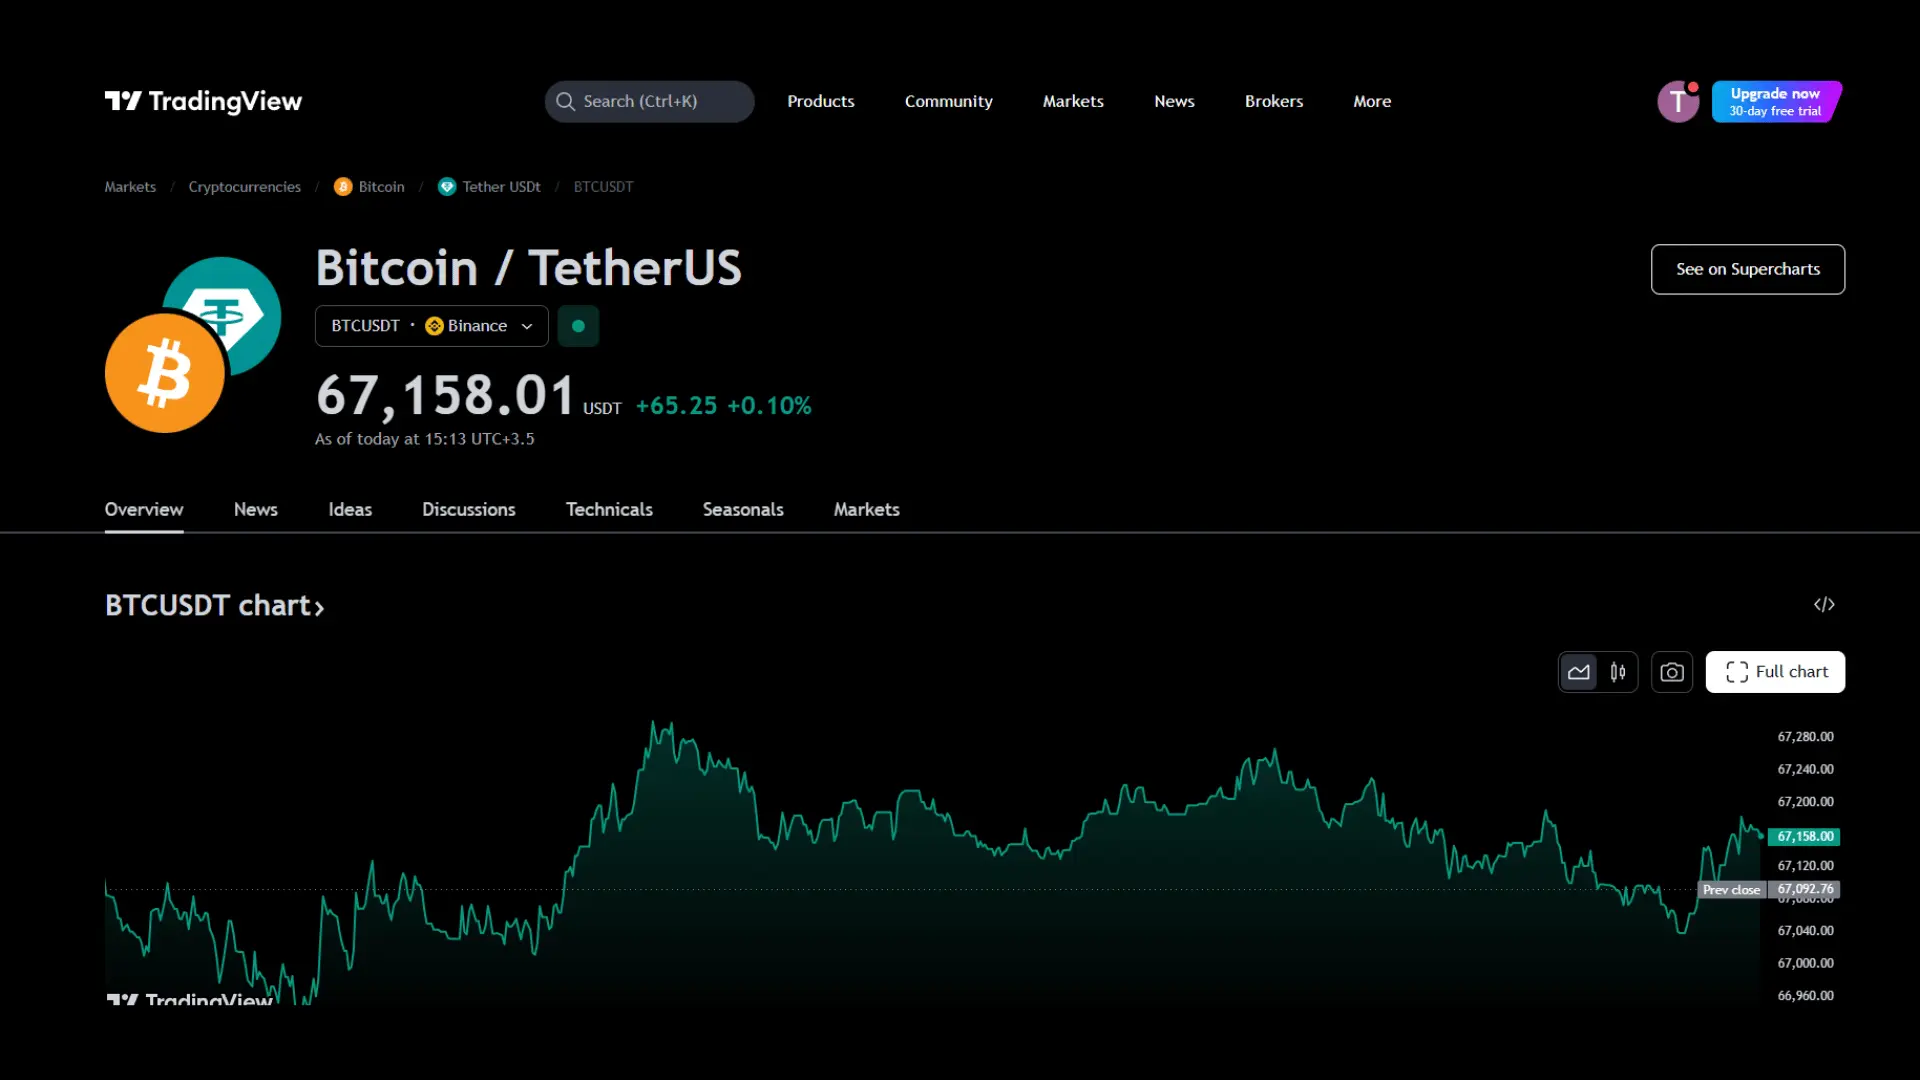Expand the BTCUSDT Binance symbol dropdown
1920x1080 pixels.
point(432,326)
